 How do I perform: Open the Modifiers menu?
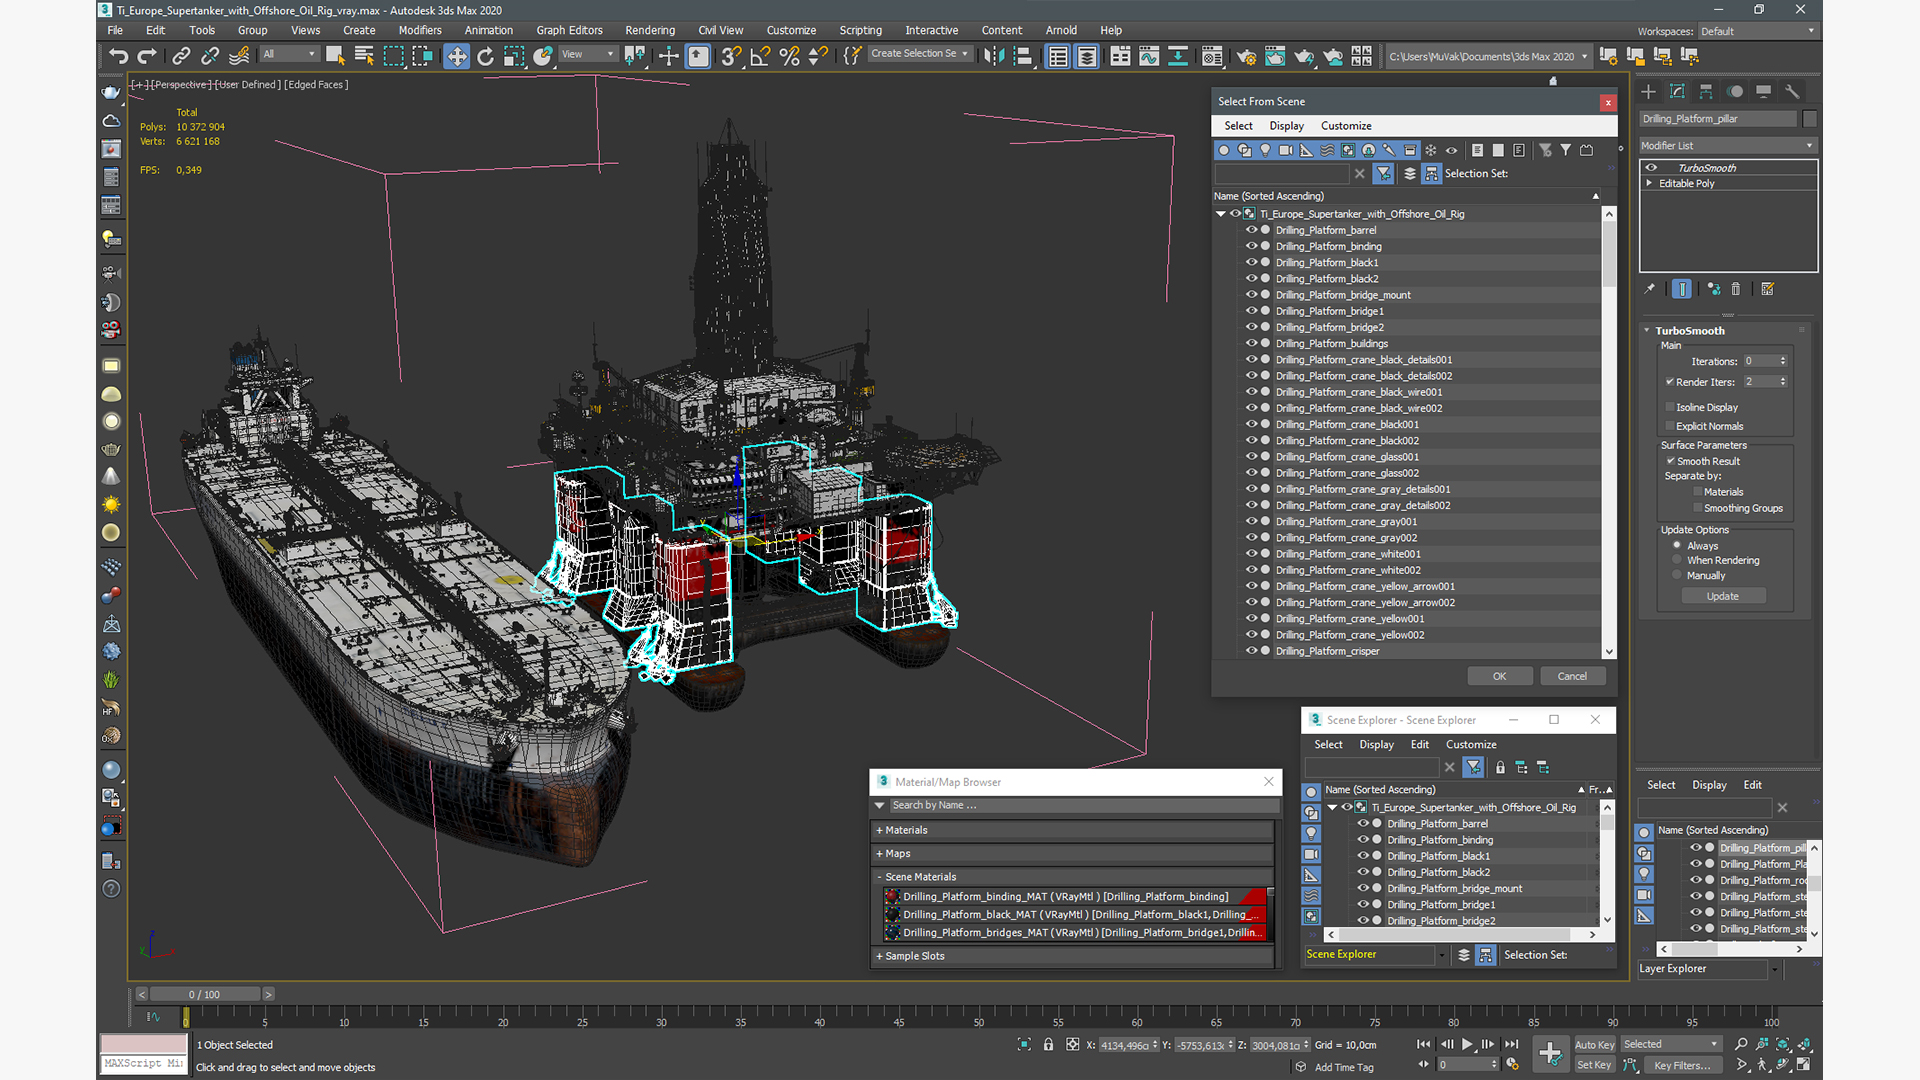419,30
